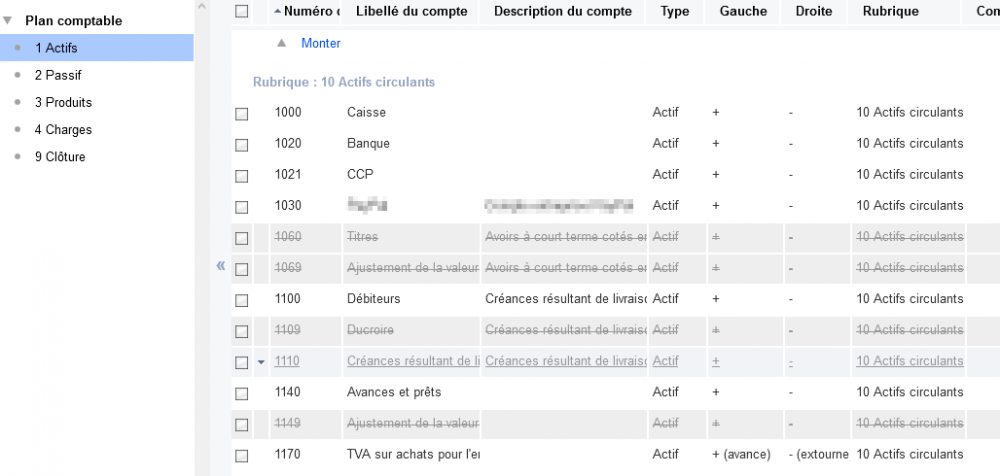Open the 1110 account number link
The width and height of the screenshot is (1000, 476).
tap(288, 361)
